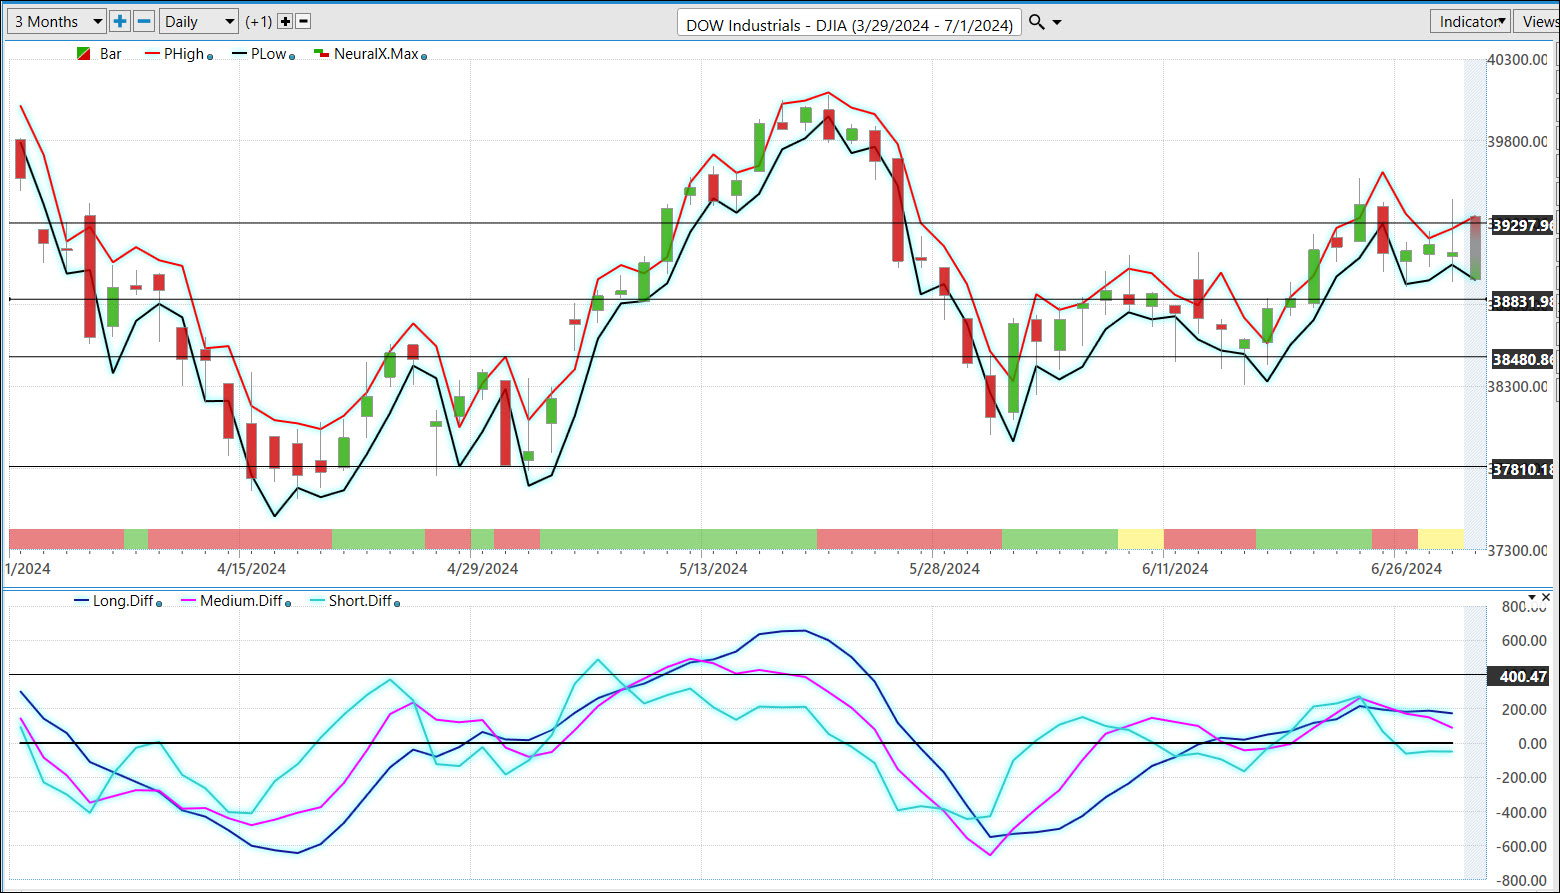Viewport: 1560px width, 893px height.
Task: Click the magnifying glass search icon
Action: tap(1037, 22)
